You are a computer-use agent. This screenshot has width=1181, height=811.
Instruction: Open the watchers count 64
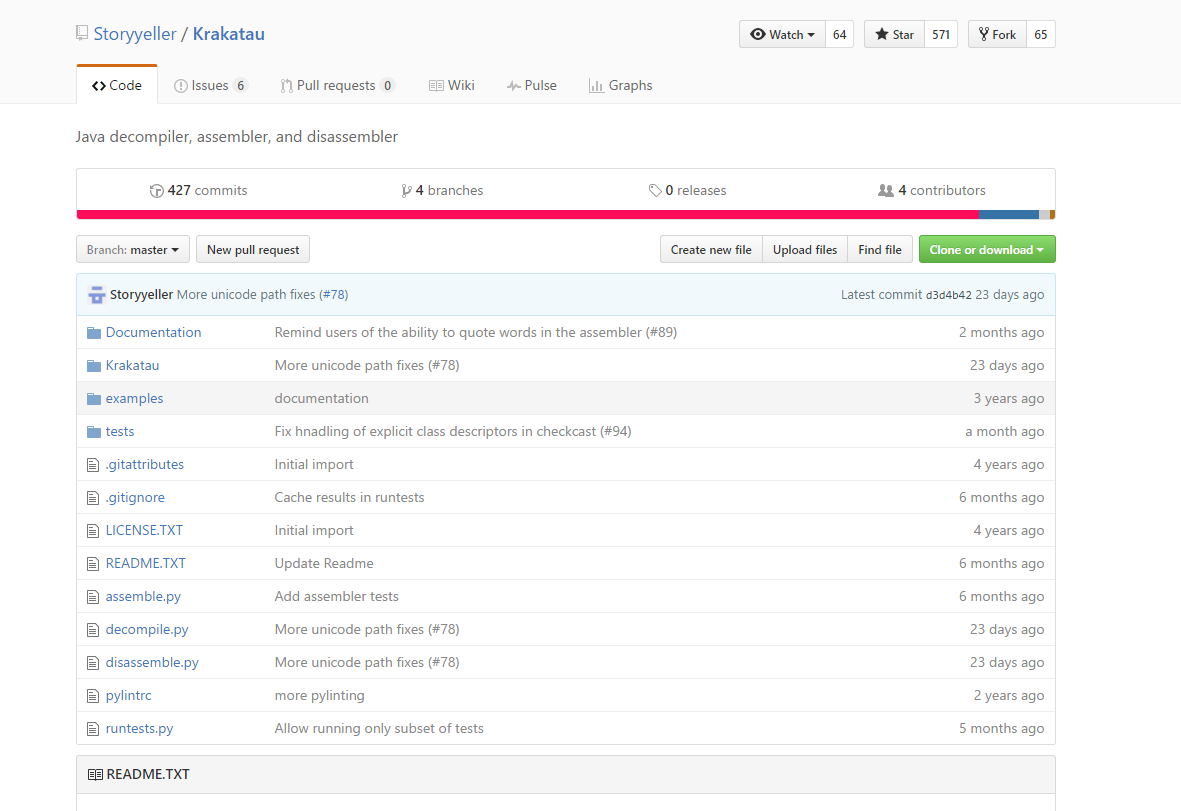tap(840, 35)
